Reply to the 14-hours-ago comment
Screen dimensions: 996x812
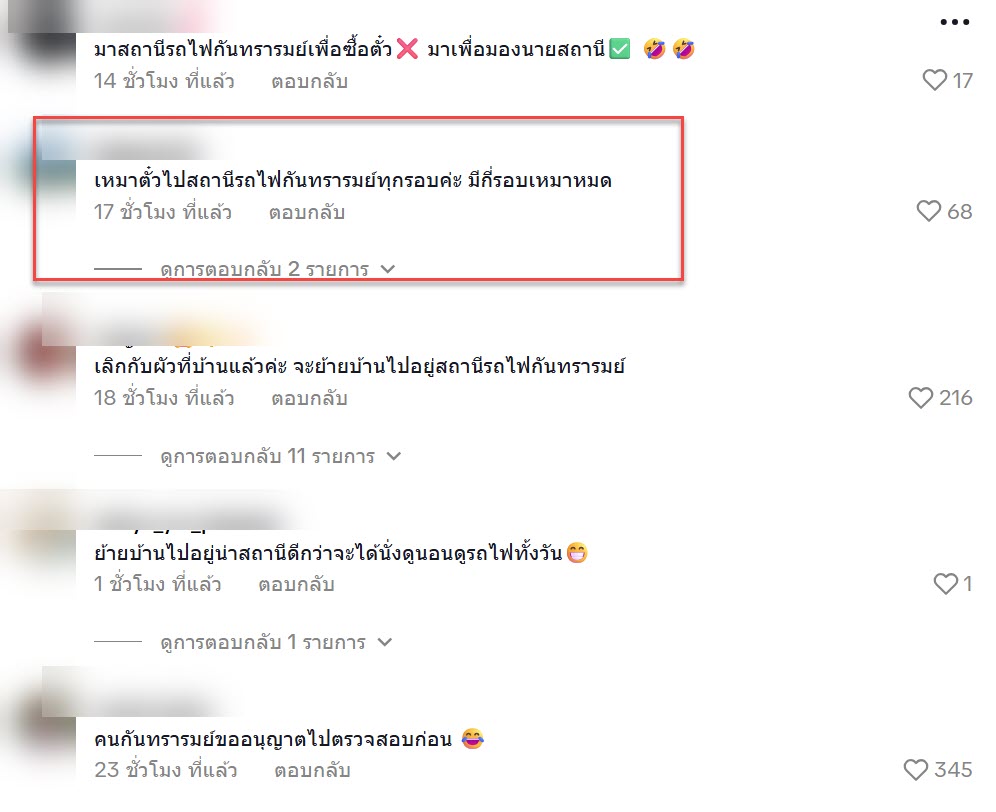pyautogui.click(x=309, y=81)
